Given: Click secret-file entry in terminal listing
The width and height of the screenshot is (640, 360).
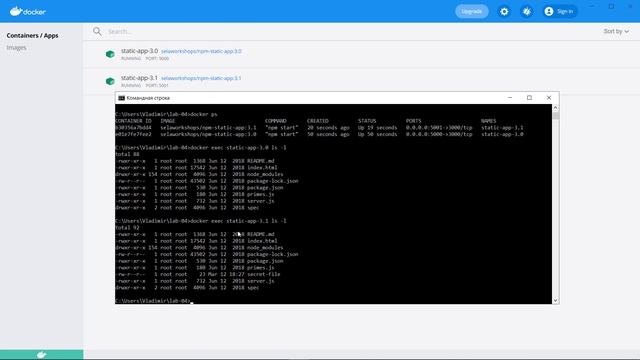Looking at the screenshot, I should [x=264, y=274].
